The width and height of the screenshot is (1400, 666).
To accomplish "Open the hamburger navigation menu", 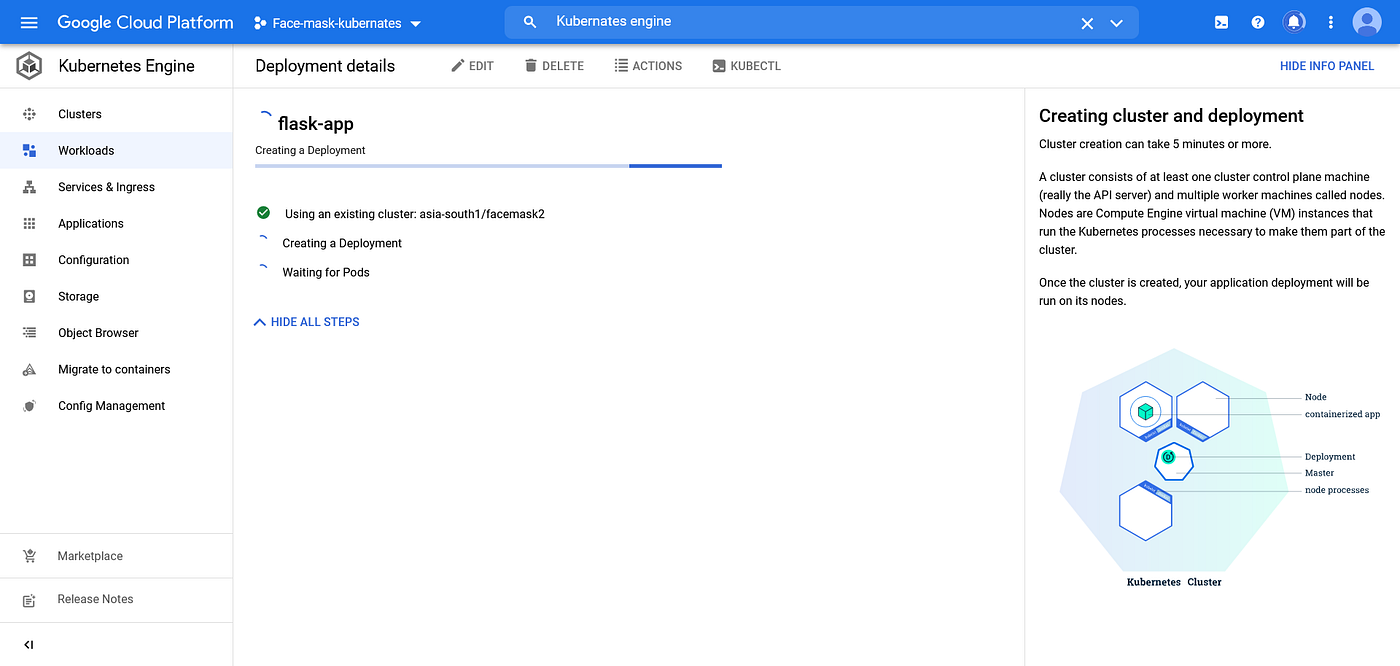I will [28, 22].
